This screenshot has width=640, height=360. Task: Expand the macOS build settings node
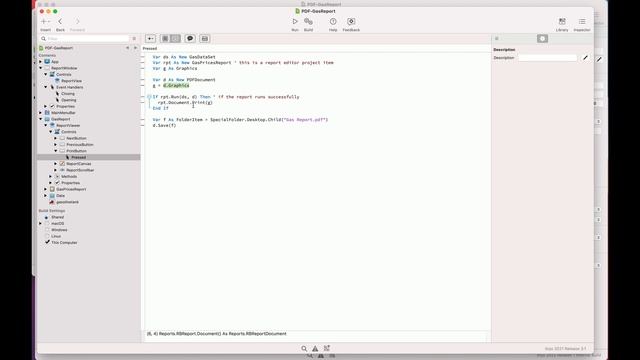click(40, 224)
